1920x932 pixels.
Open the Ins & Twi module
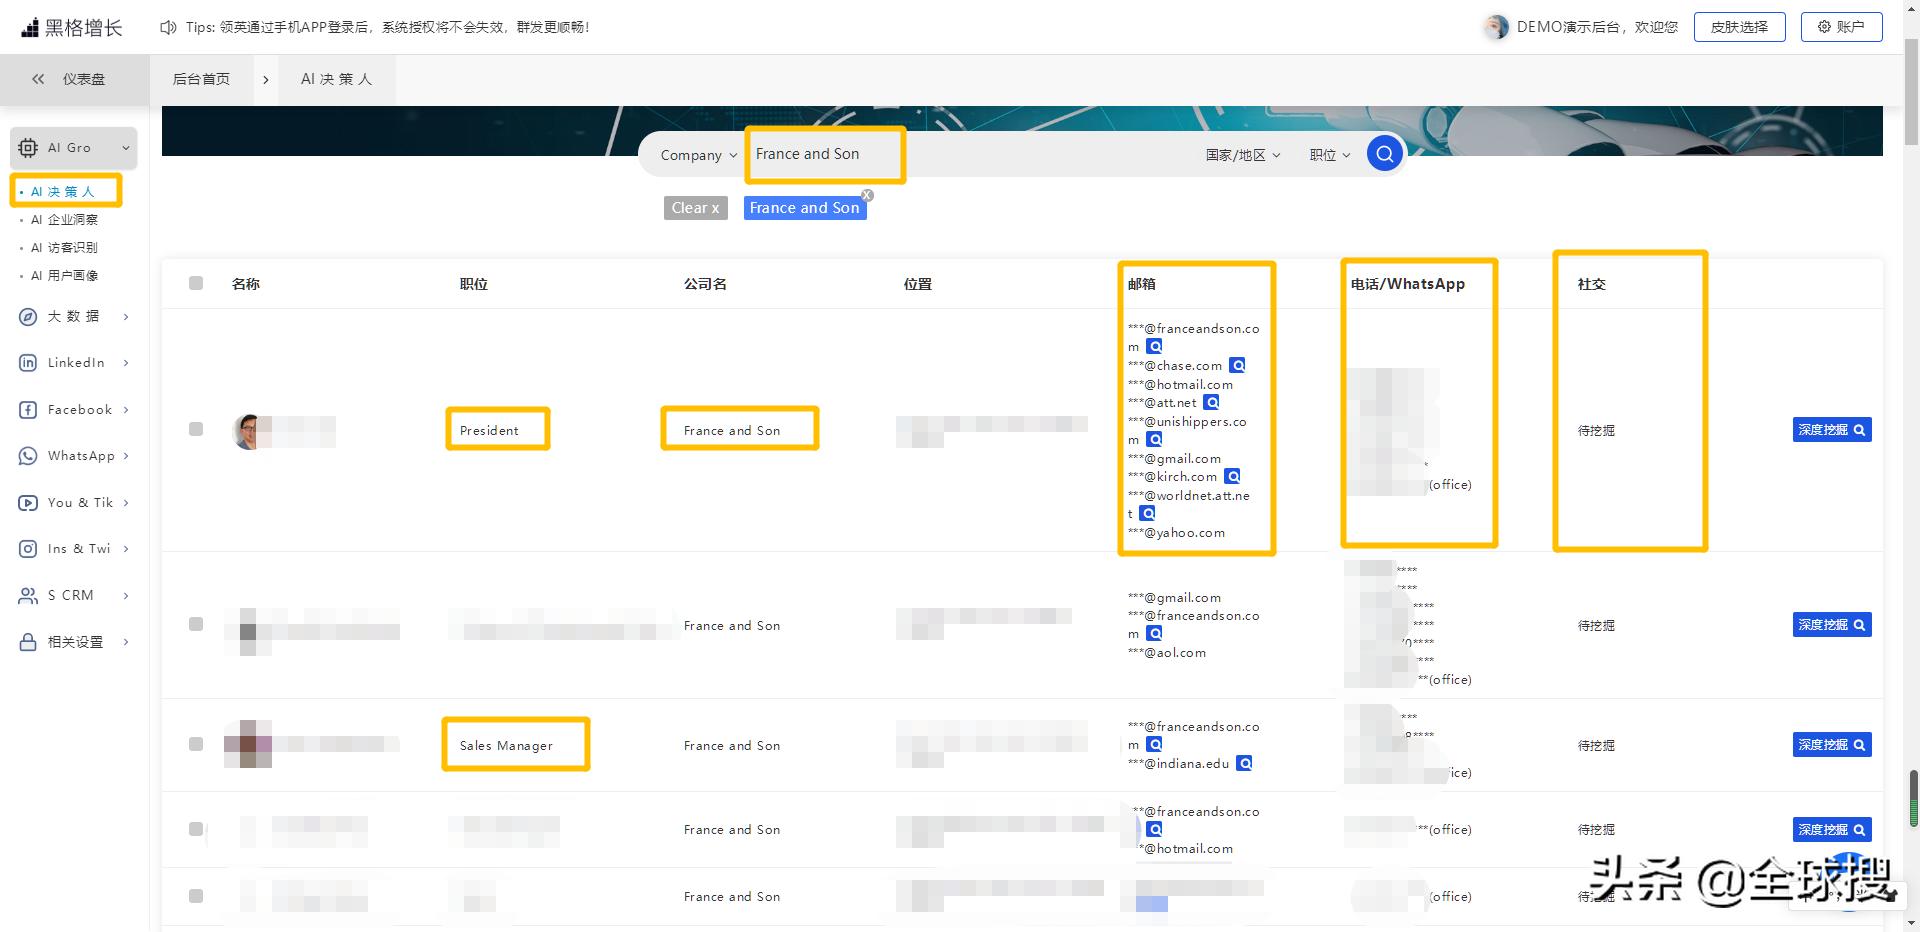tap(80, 548)
